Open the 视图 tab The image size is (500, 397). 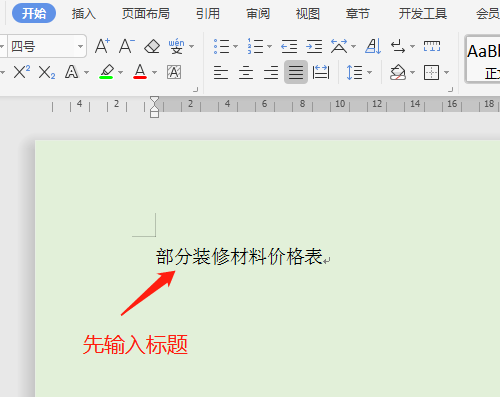click(308, 14)
